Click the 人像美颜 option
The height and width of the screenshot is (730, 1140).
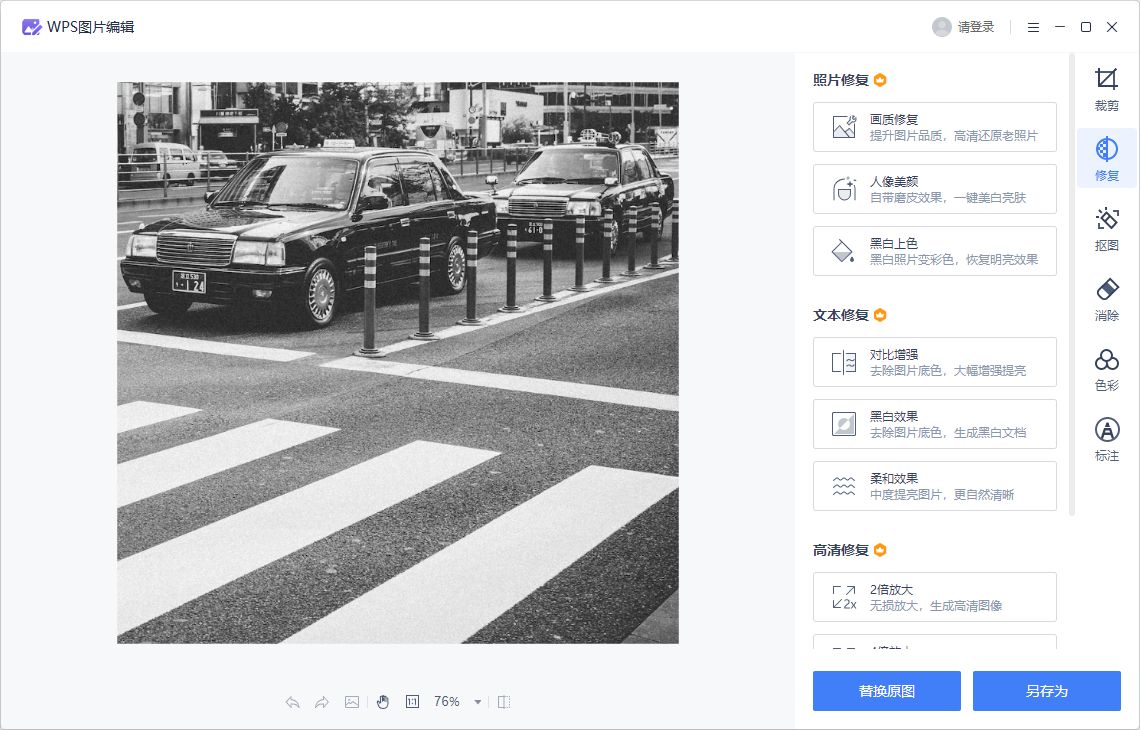[x=934, y=189]
